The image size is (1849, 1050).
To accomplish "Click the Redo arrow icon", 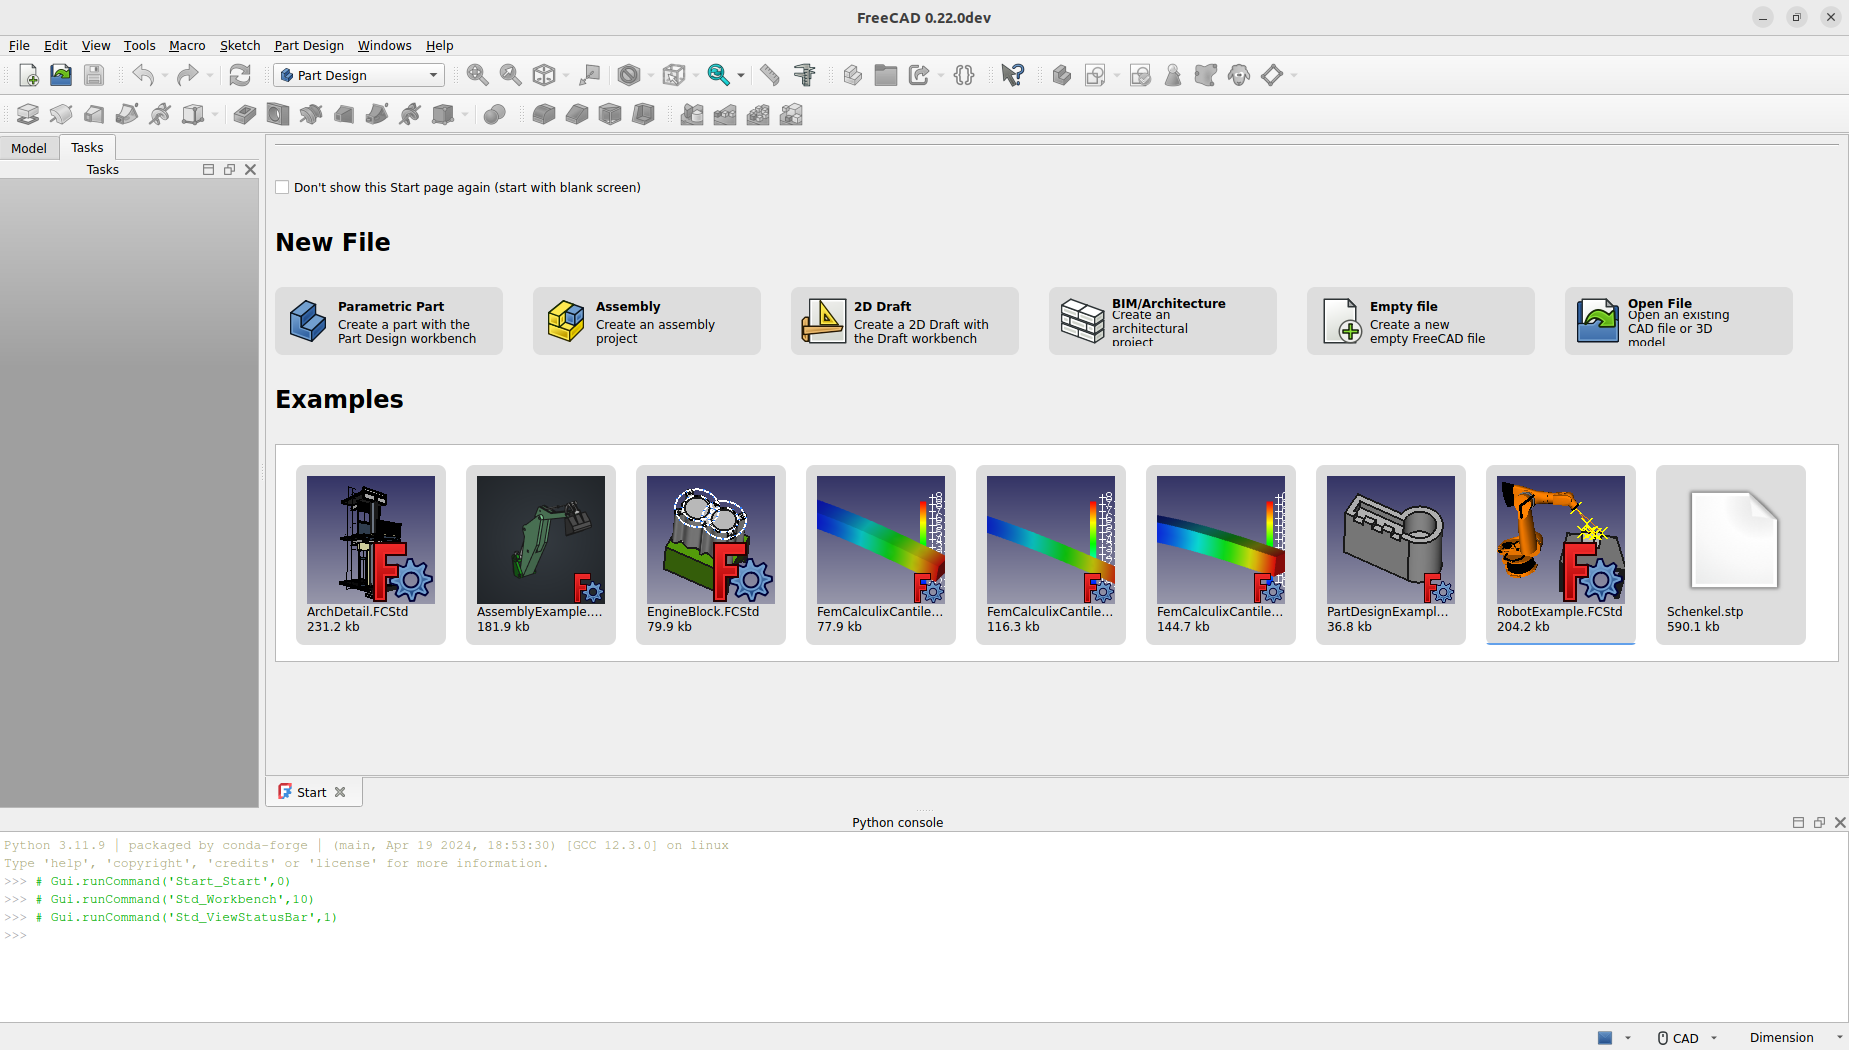I will tap(187, 75).
